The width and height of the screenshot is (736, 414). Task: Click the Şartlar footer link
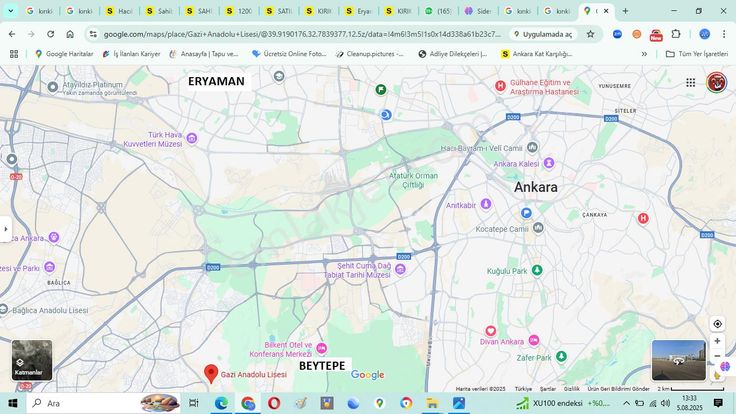point(547,389)
